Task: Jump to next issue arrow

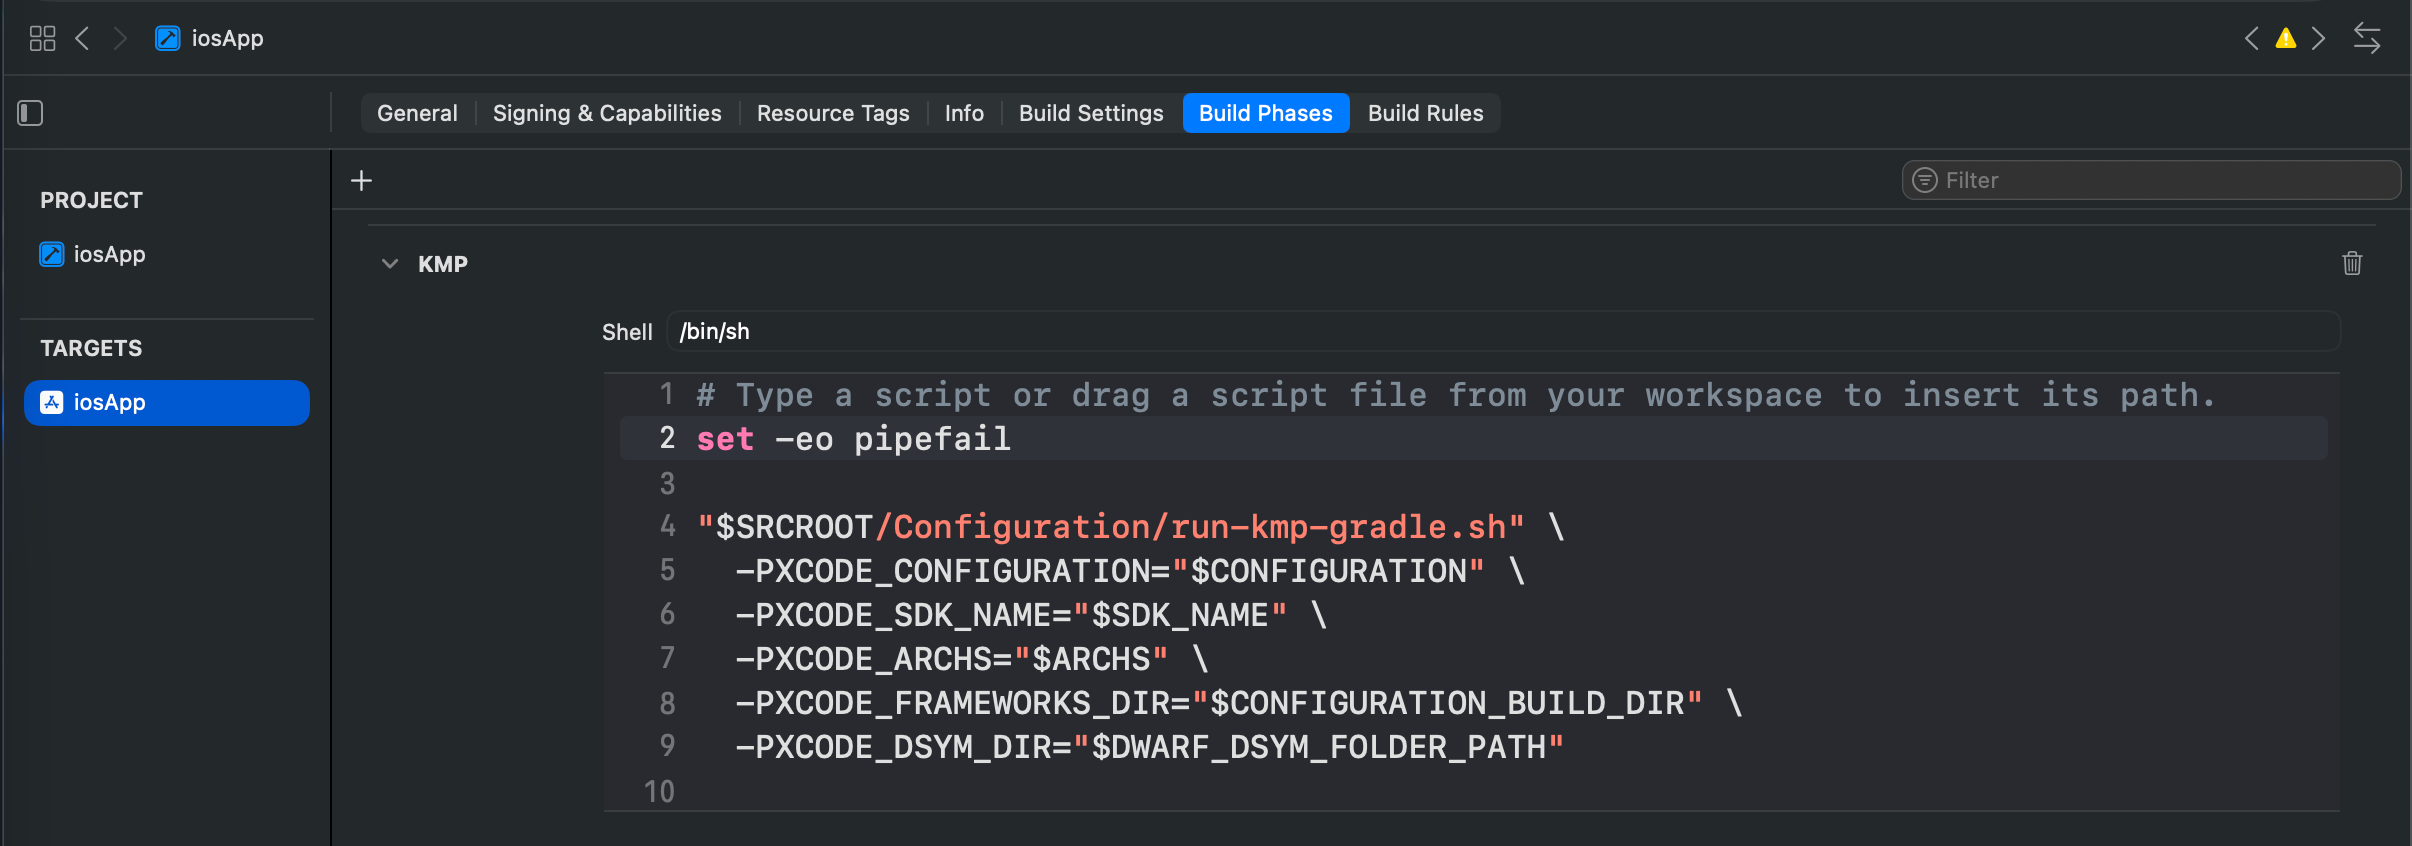Action: [2319, 38]
